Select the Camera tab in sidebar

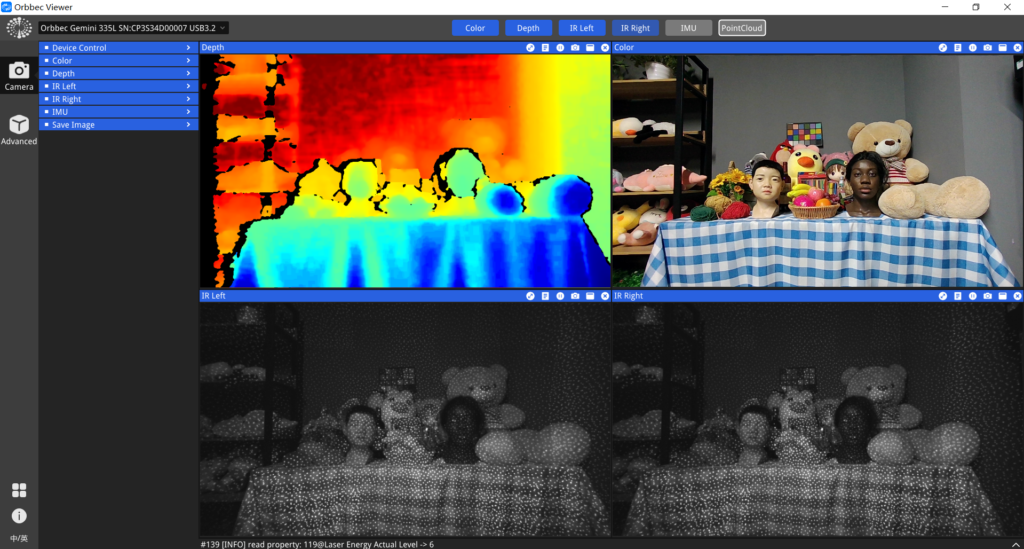click(19, 76)
